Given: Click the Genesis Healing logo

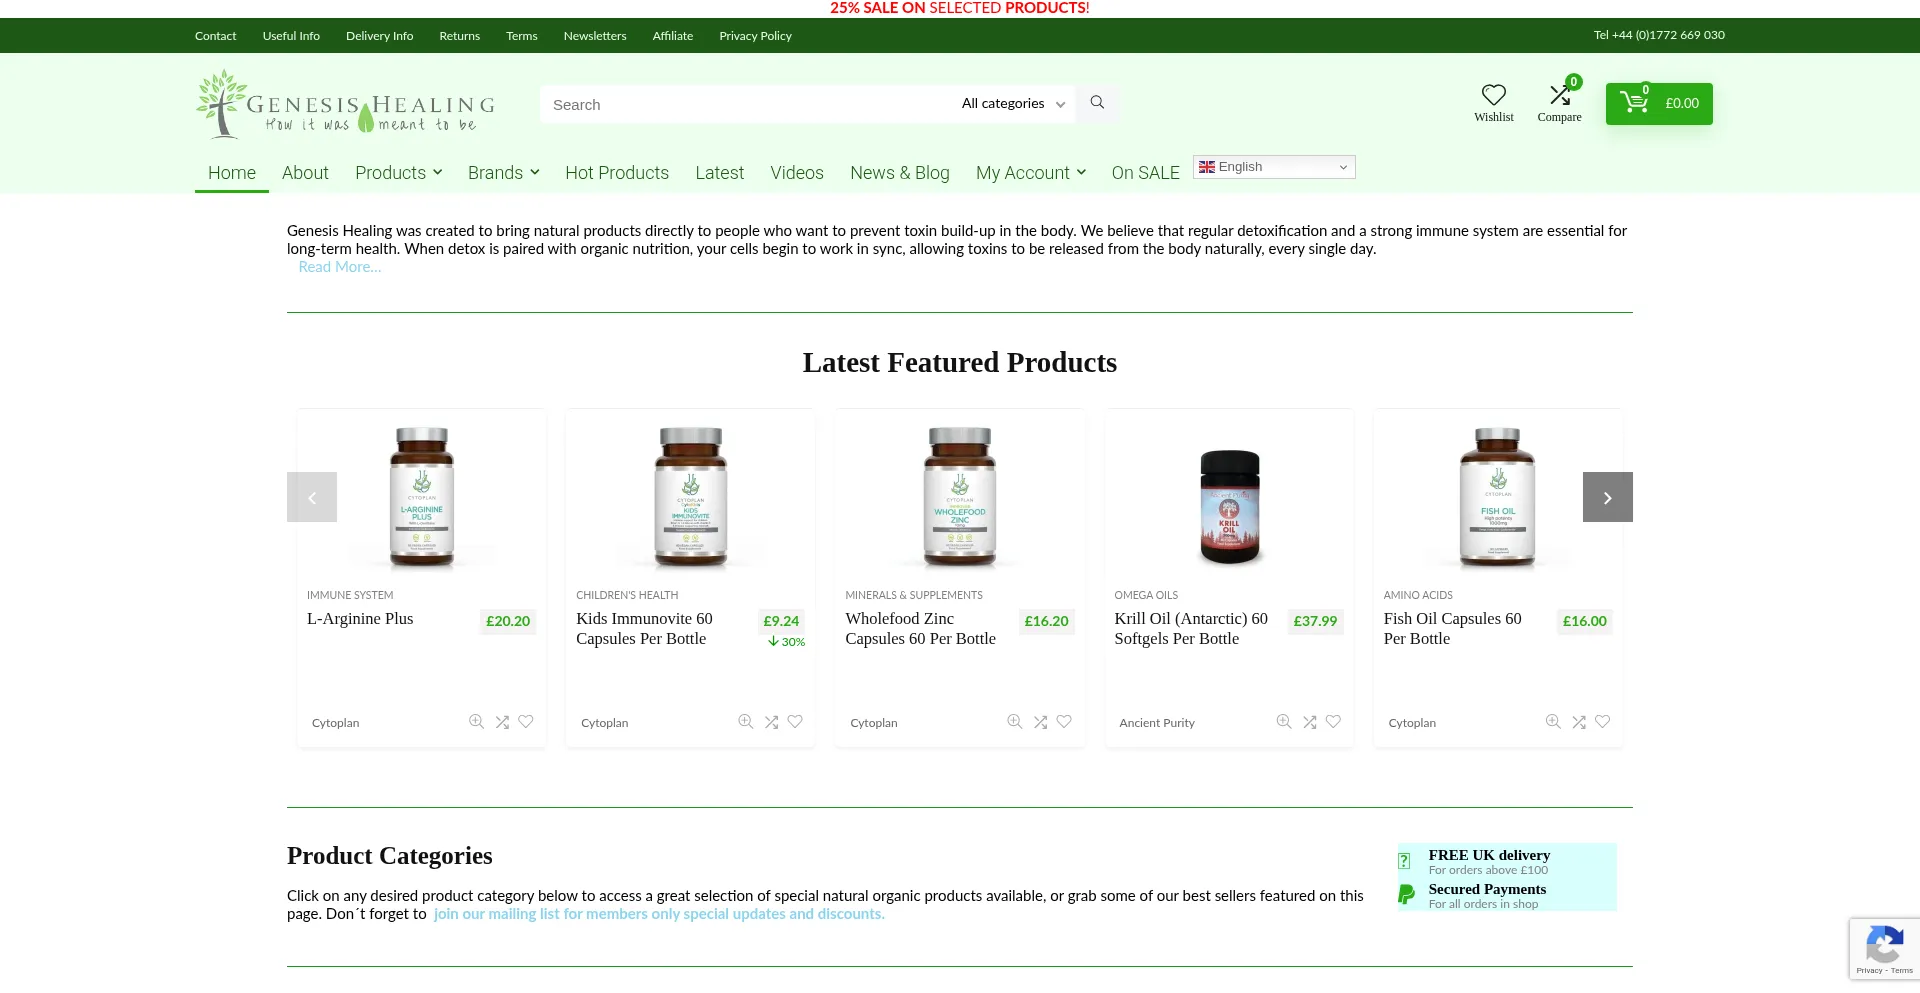Looking at the screenshot, I should pos(345,104).
